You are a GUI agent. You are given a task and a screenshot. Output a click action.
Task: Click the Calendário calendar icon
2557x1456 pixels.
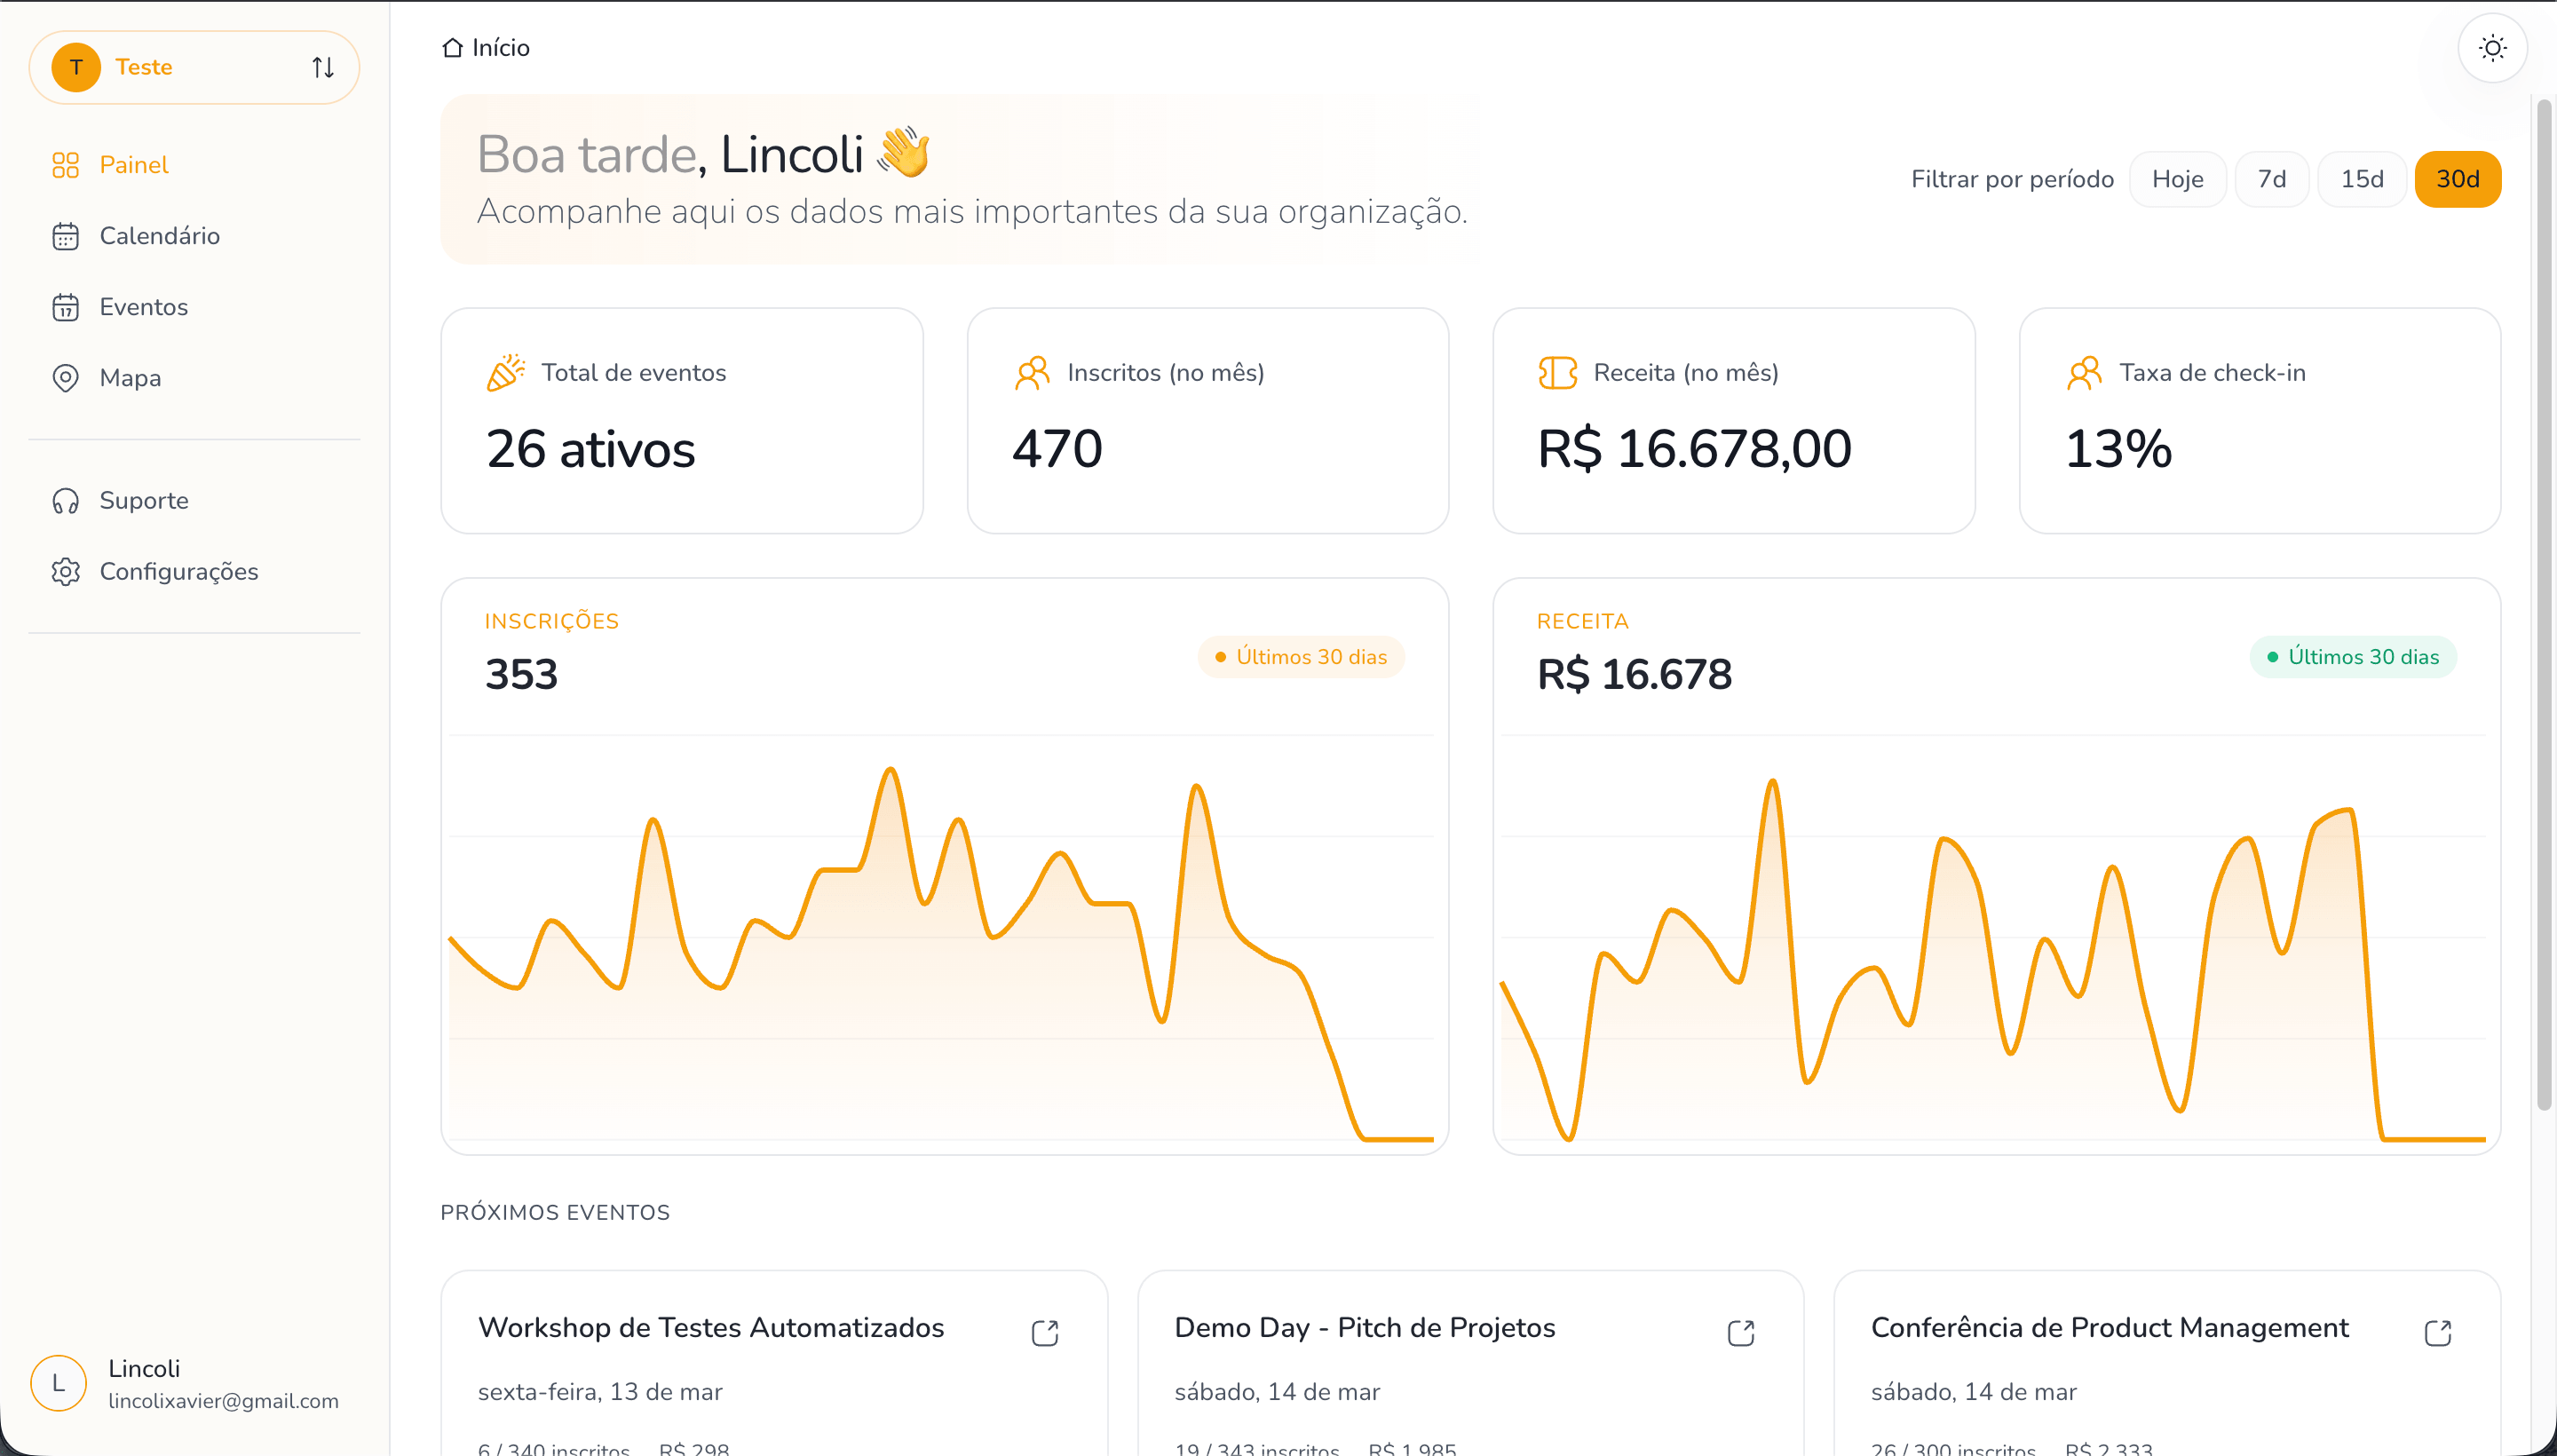coord(65,236)
